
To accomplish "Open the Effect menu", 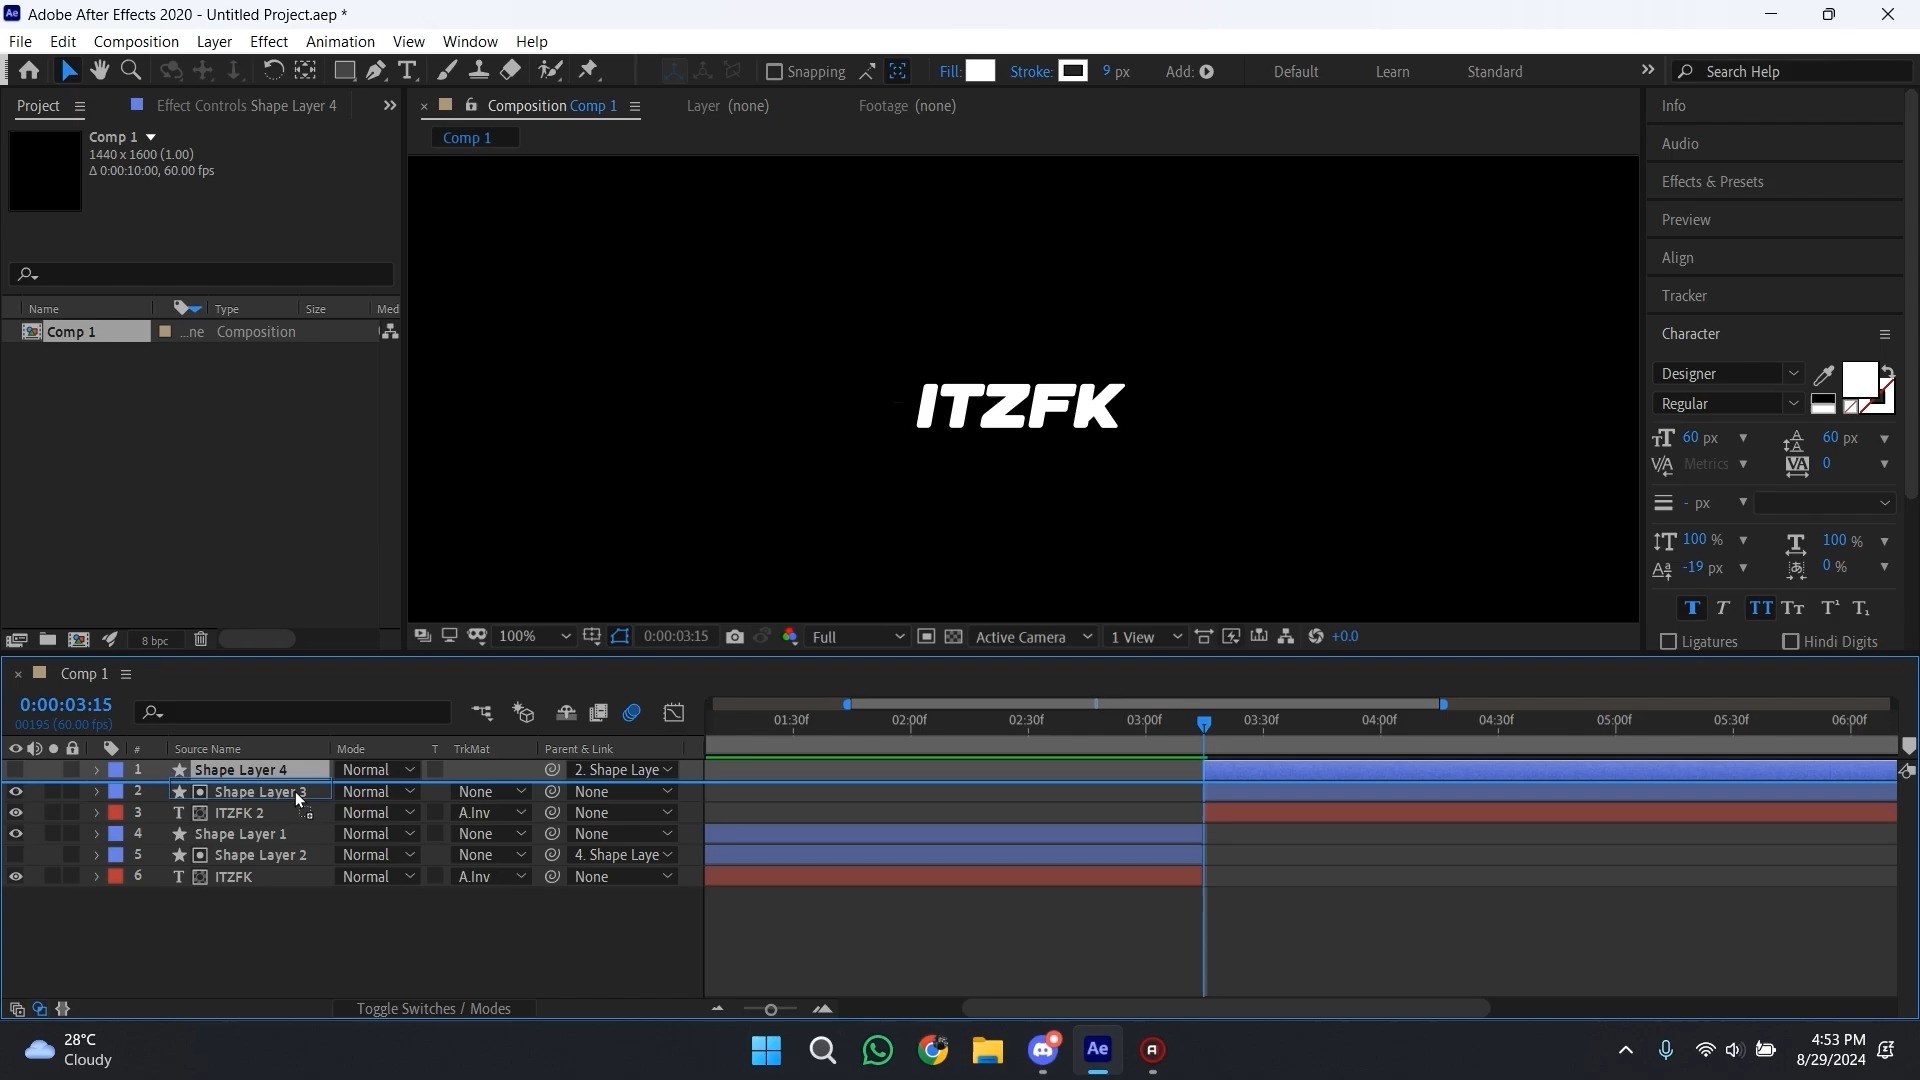I will 269,42.
